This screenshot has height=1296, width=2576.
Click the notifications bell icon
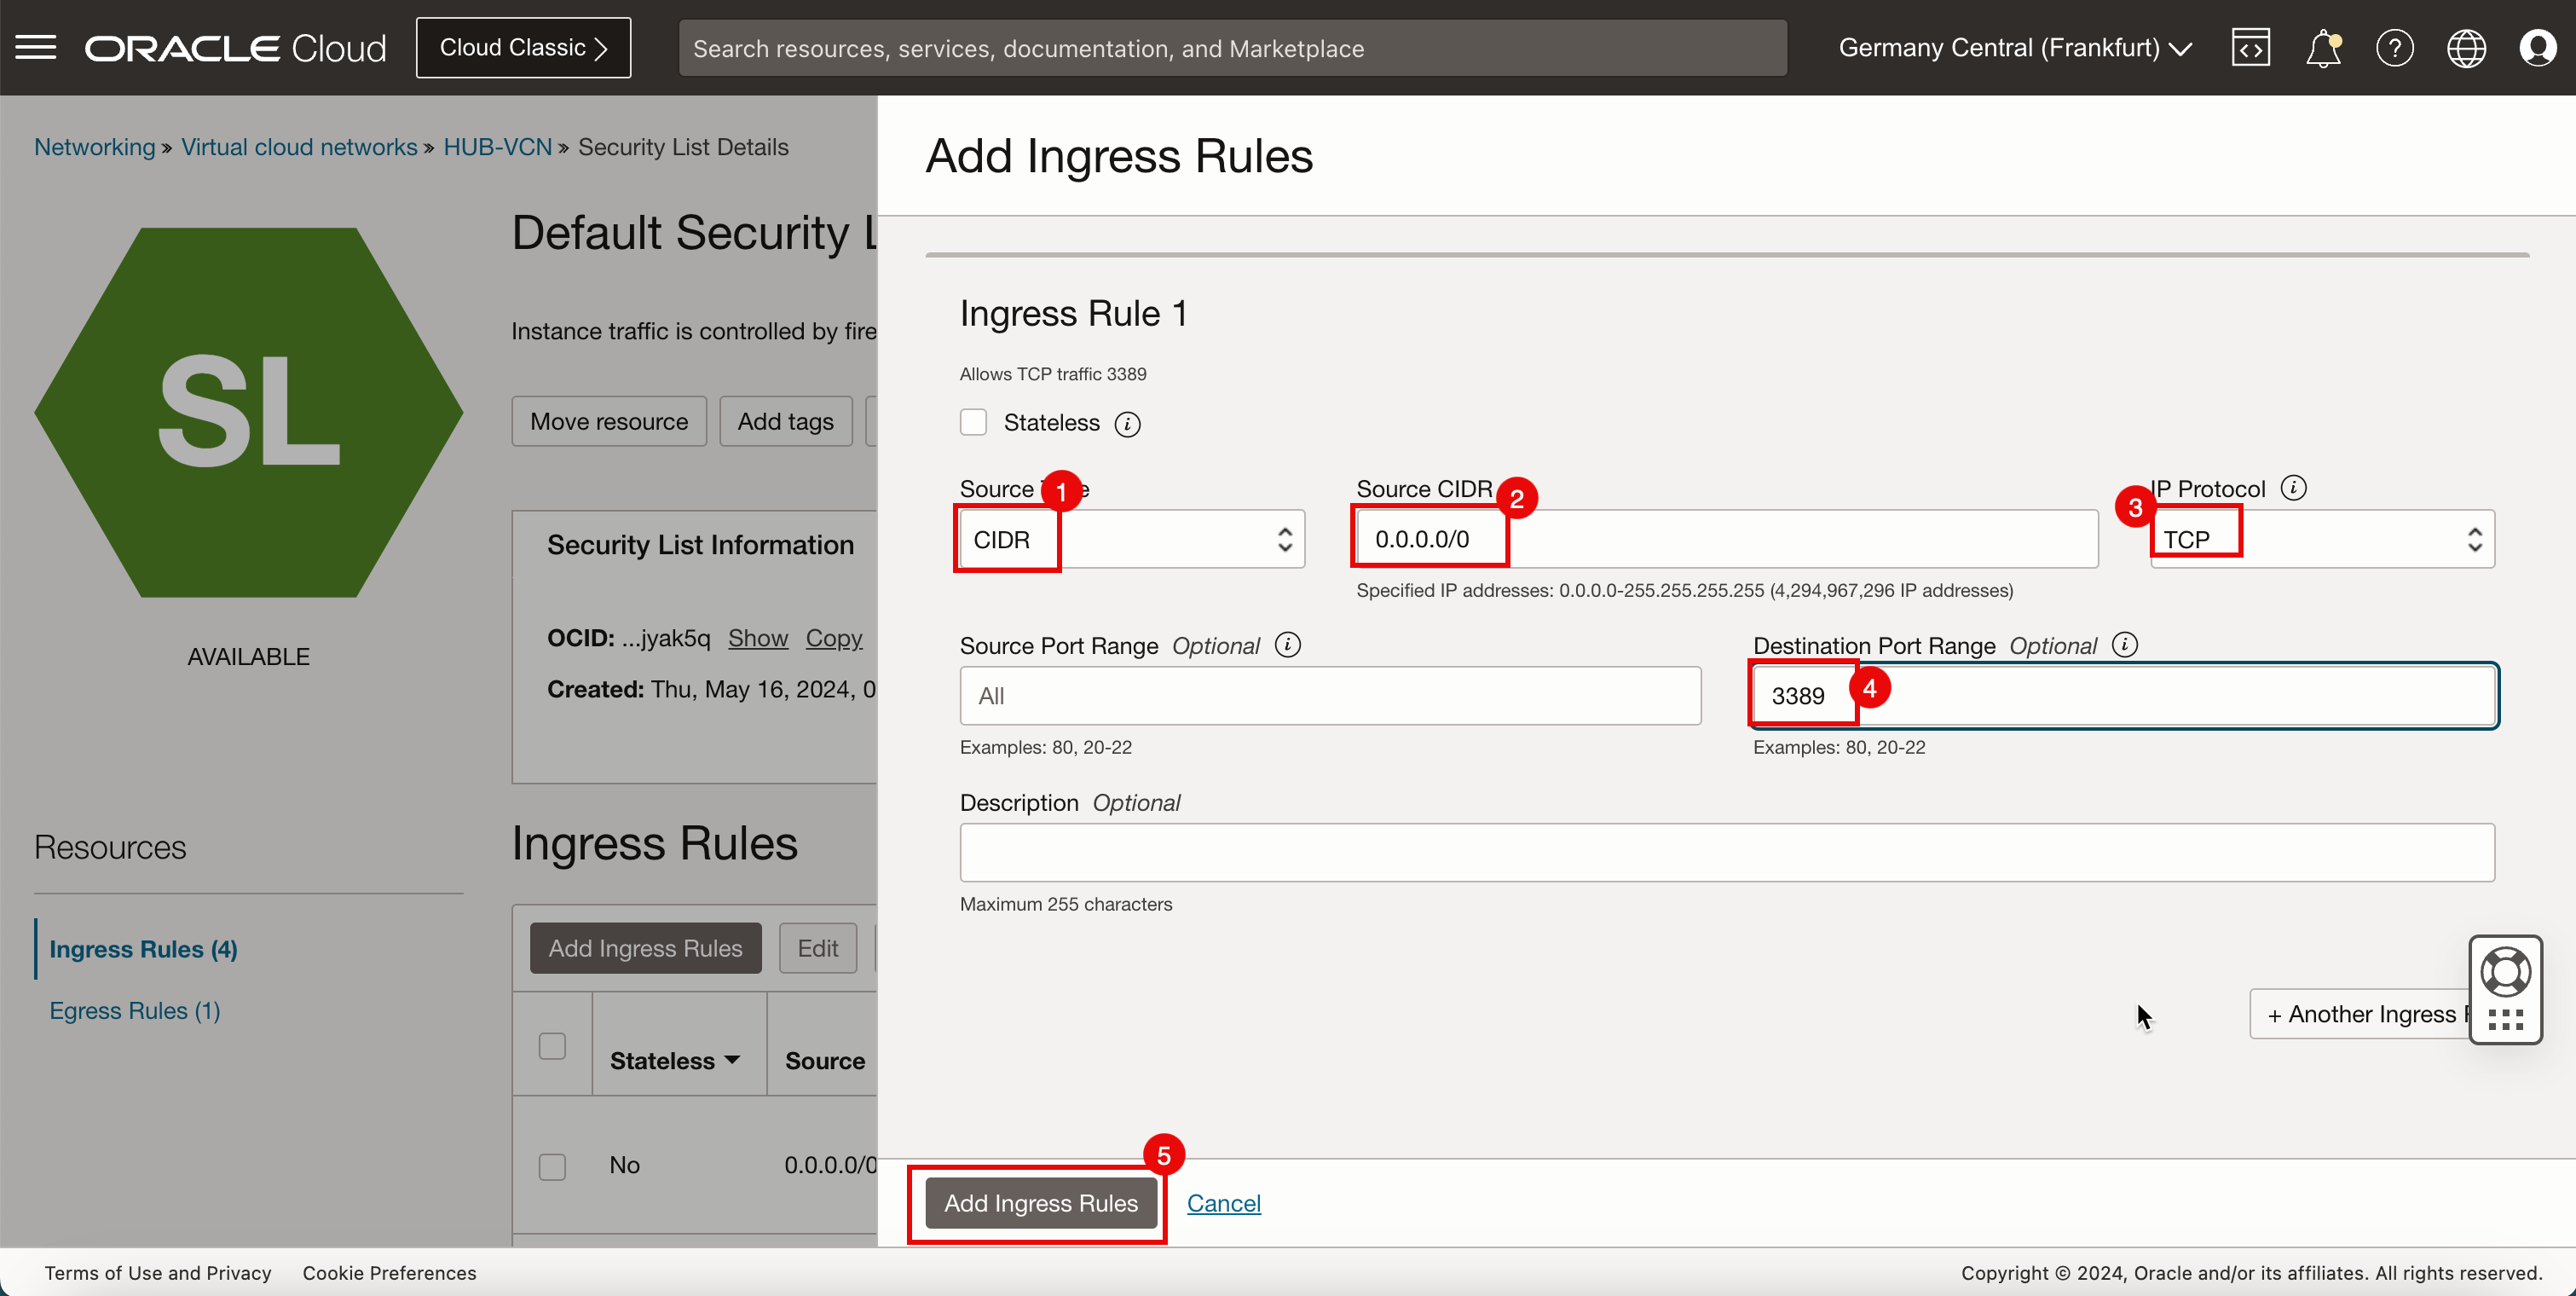(2323, 48)
